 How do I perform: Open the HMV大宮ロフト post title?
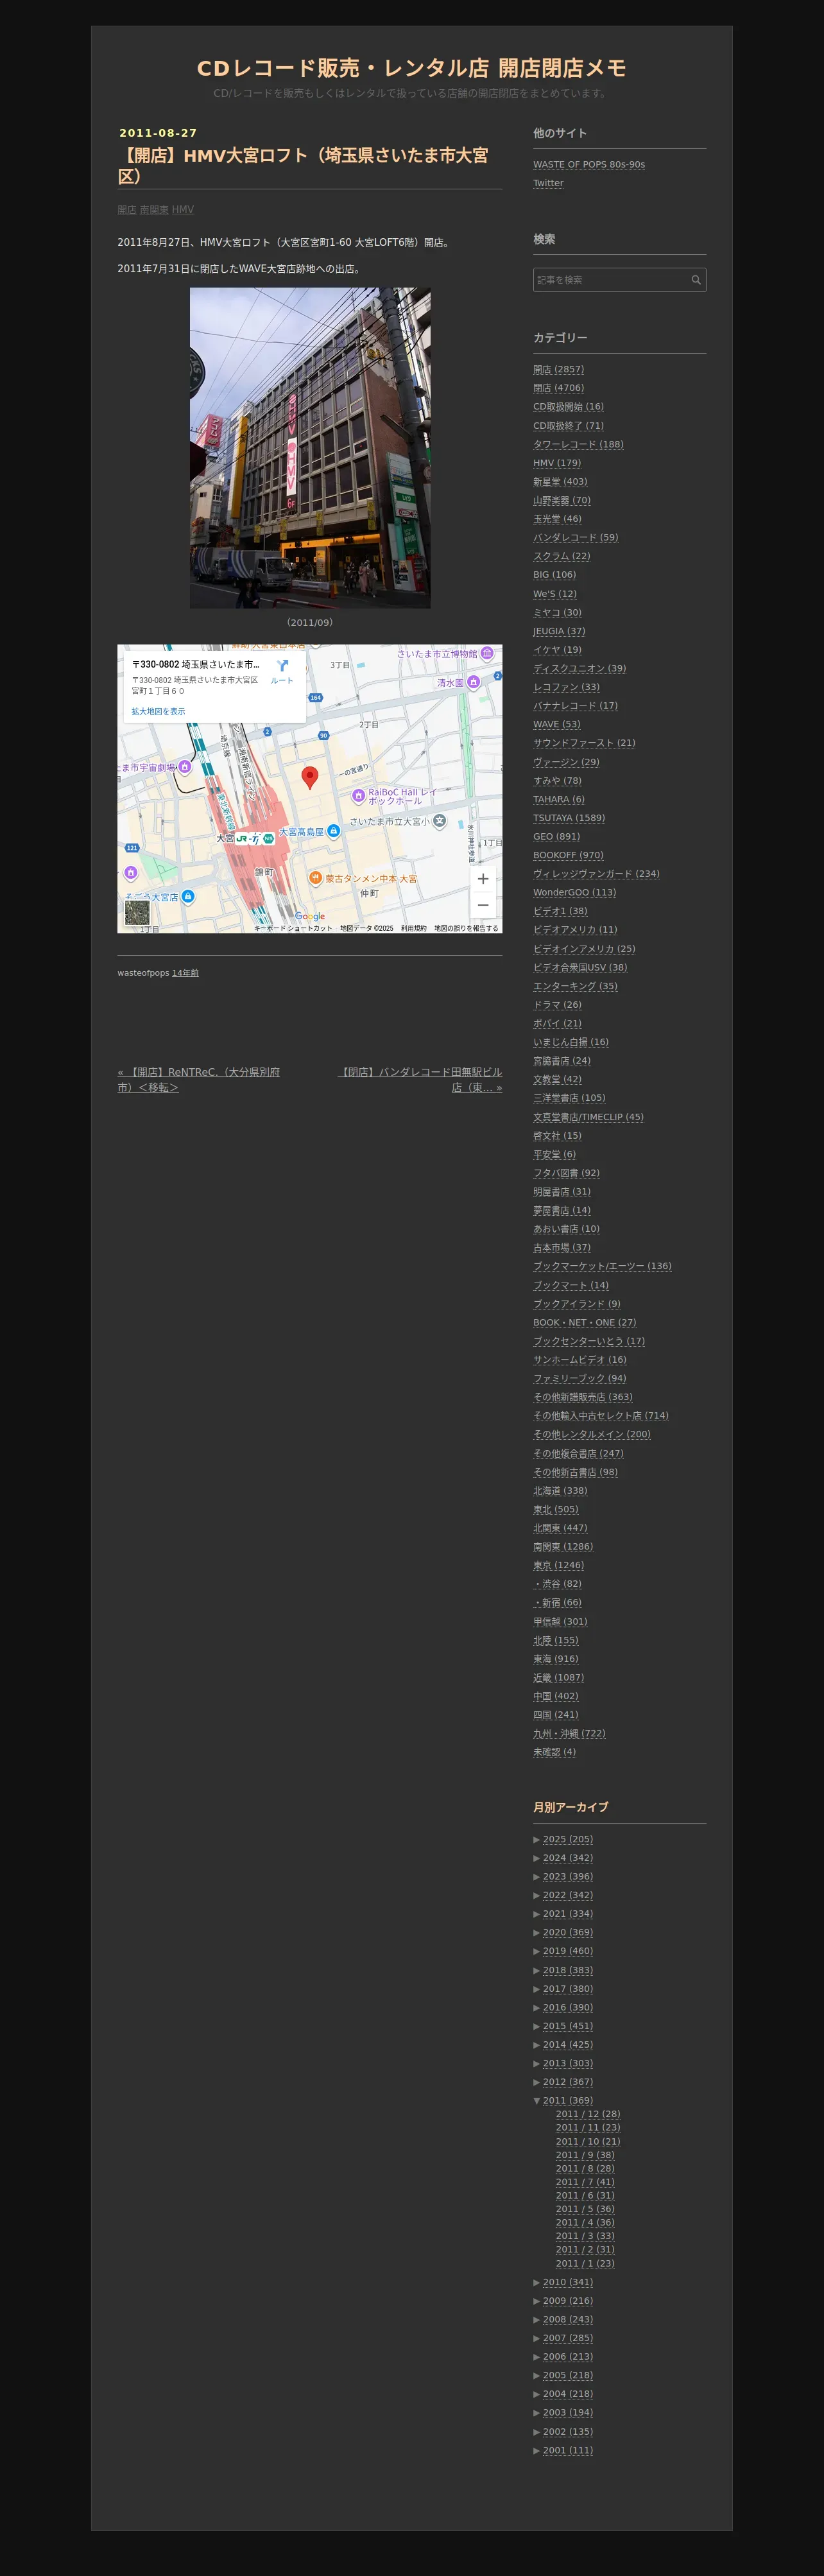303,165
